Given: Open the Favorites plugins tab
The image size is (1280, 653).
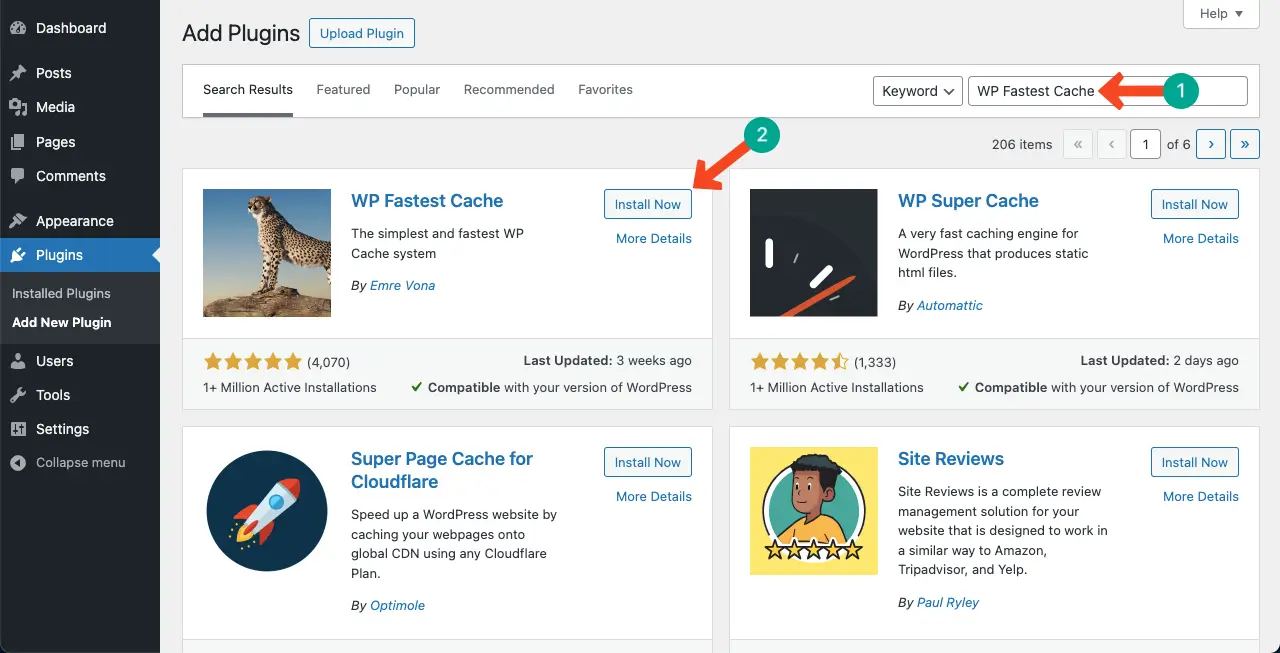Looking at the screenshot, I should coord(605,90).
